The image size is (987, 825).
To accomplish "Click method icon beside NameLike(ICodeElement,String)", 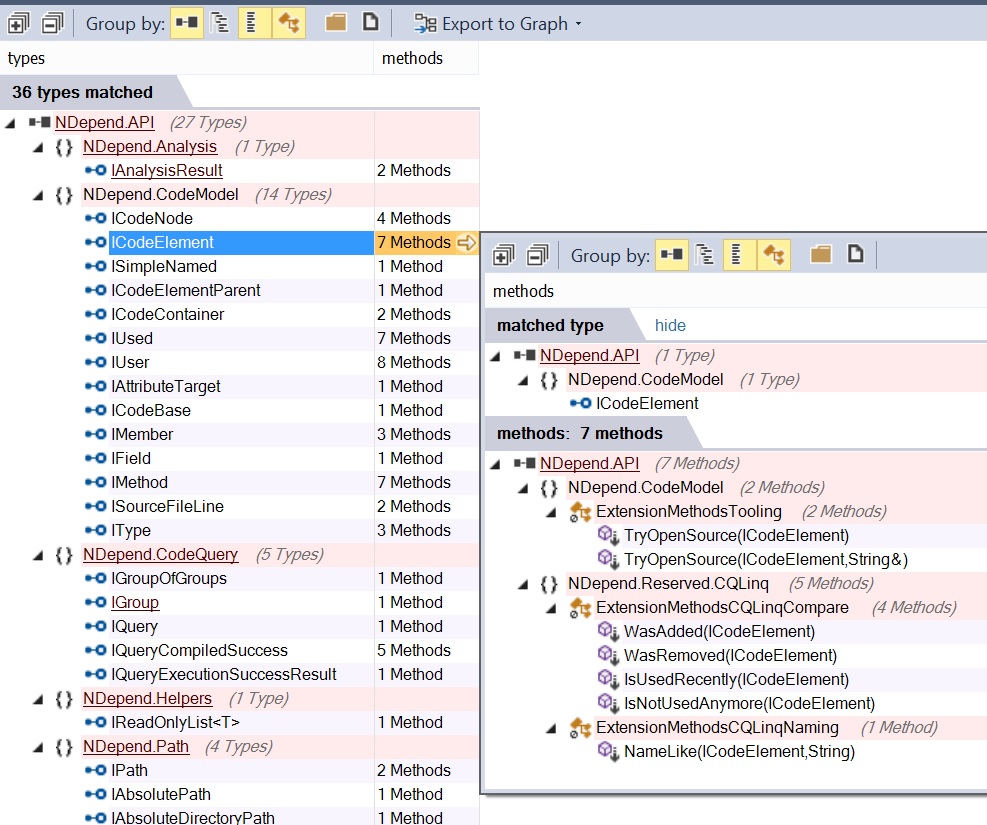I will click(608, 751).
